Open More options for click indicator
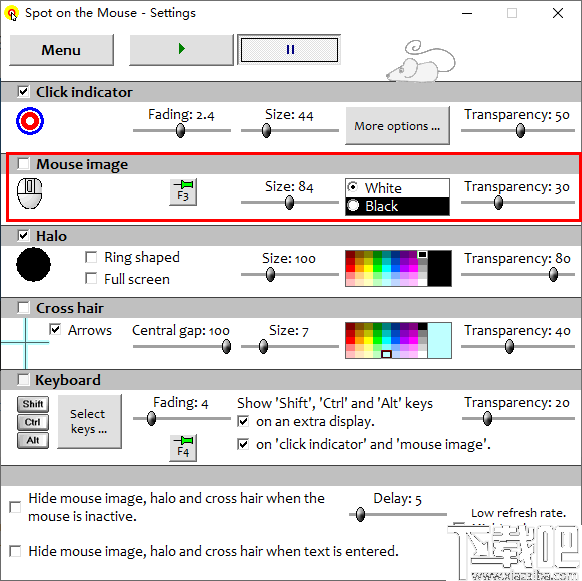Screen dimensions: 582x581 (397, 126)
